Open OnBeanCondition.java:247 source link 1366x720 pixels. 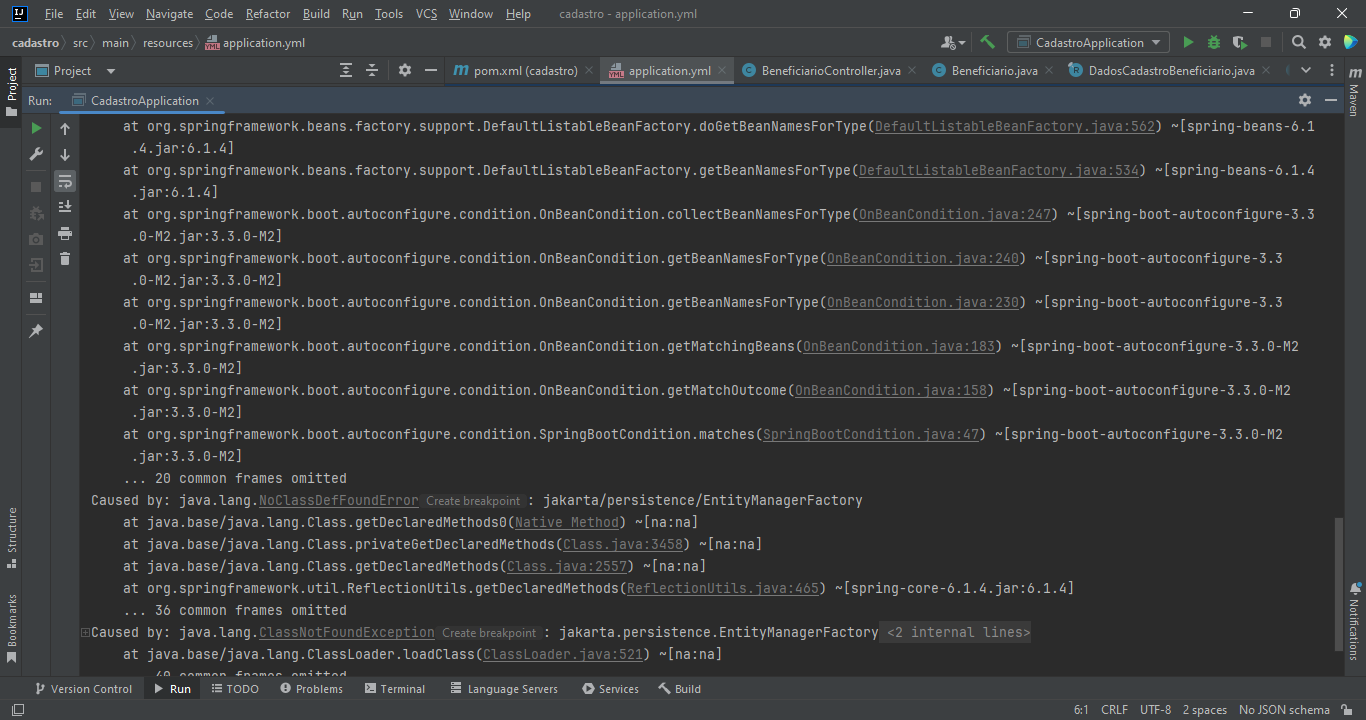[x=955, y=214]
